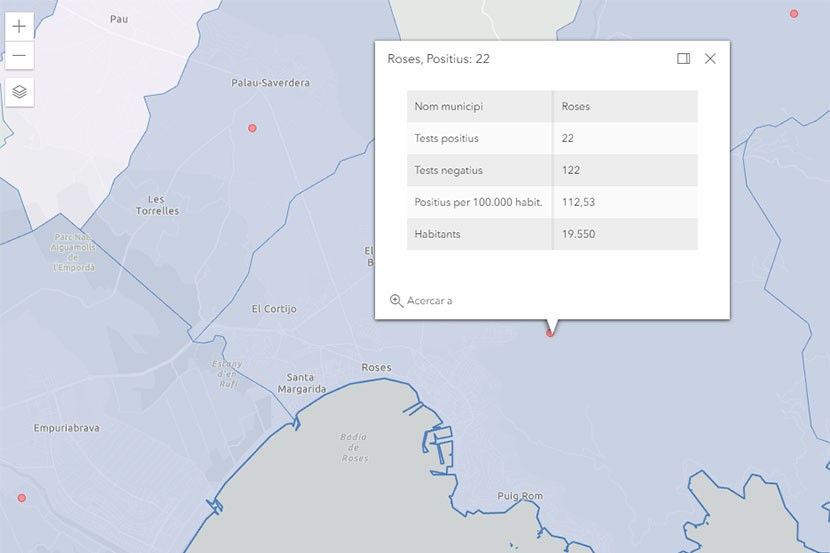Image resolution: width=830 pixels, height=553 pixels.
Task: Select the red marker near Empuriabrava
Action: 22,498
